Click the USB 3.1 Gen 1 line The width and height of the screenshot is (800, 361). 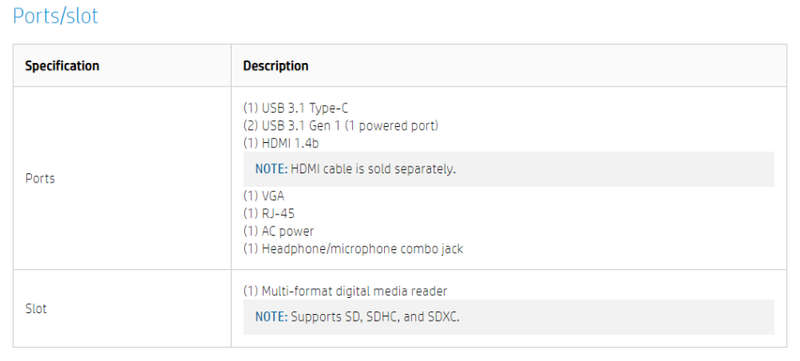[341, 125]
